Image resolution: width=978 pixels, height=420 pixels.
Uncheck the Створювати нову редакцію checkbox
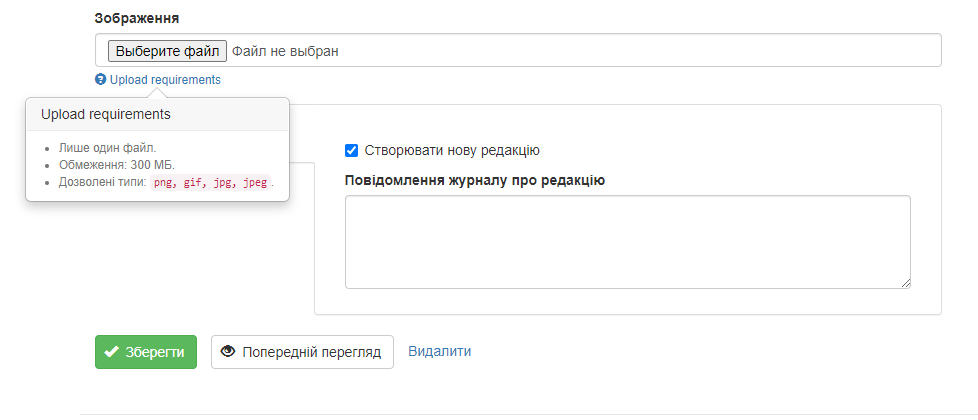pyautogui.click(x=352, y=150)
